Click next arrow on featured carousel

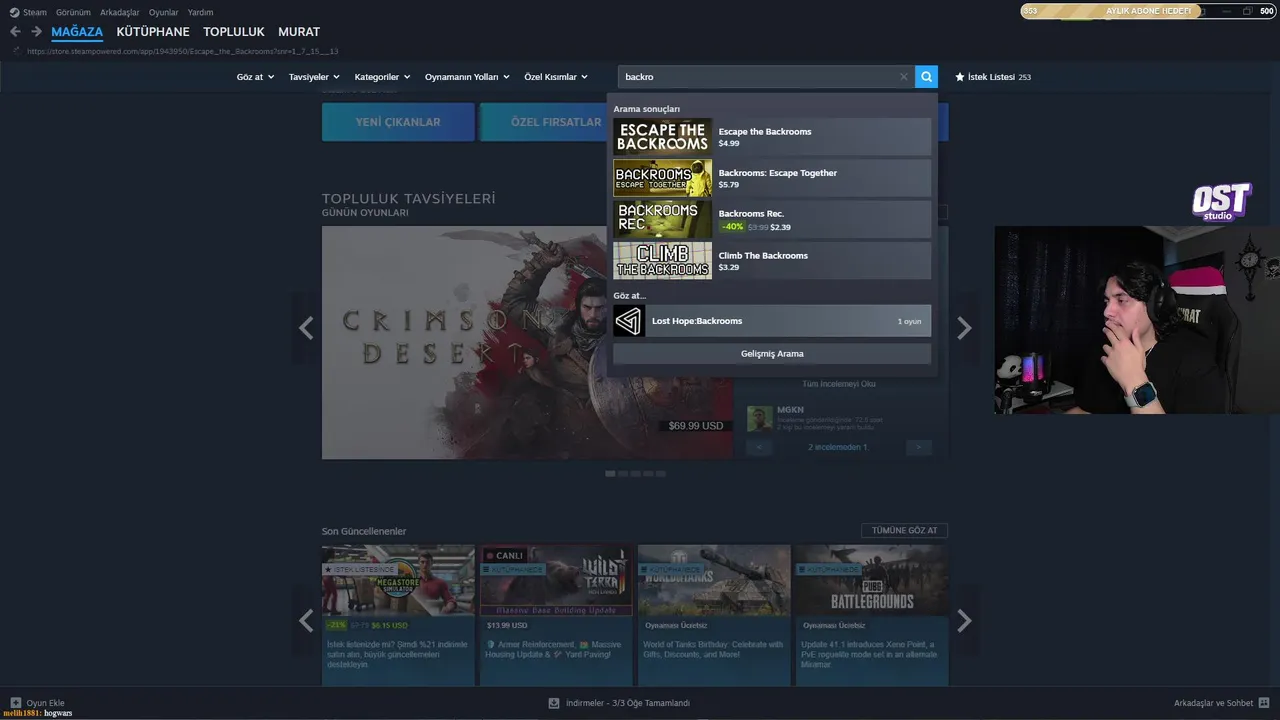point(964,327)
